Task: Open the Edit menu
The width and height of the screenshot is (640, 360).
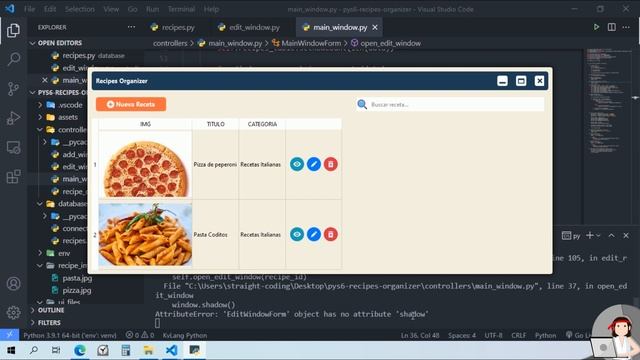Action: [x=50, y=9]
